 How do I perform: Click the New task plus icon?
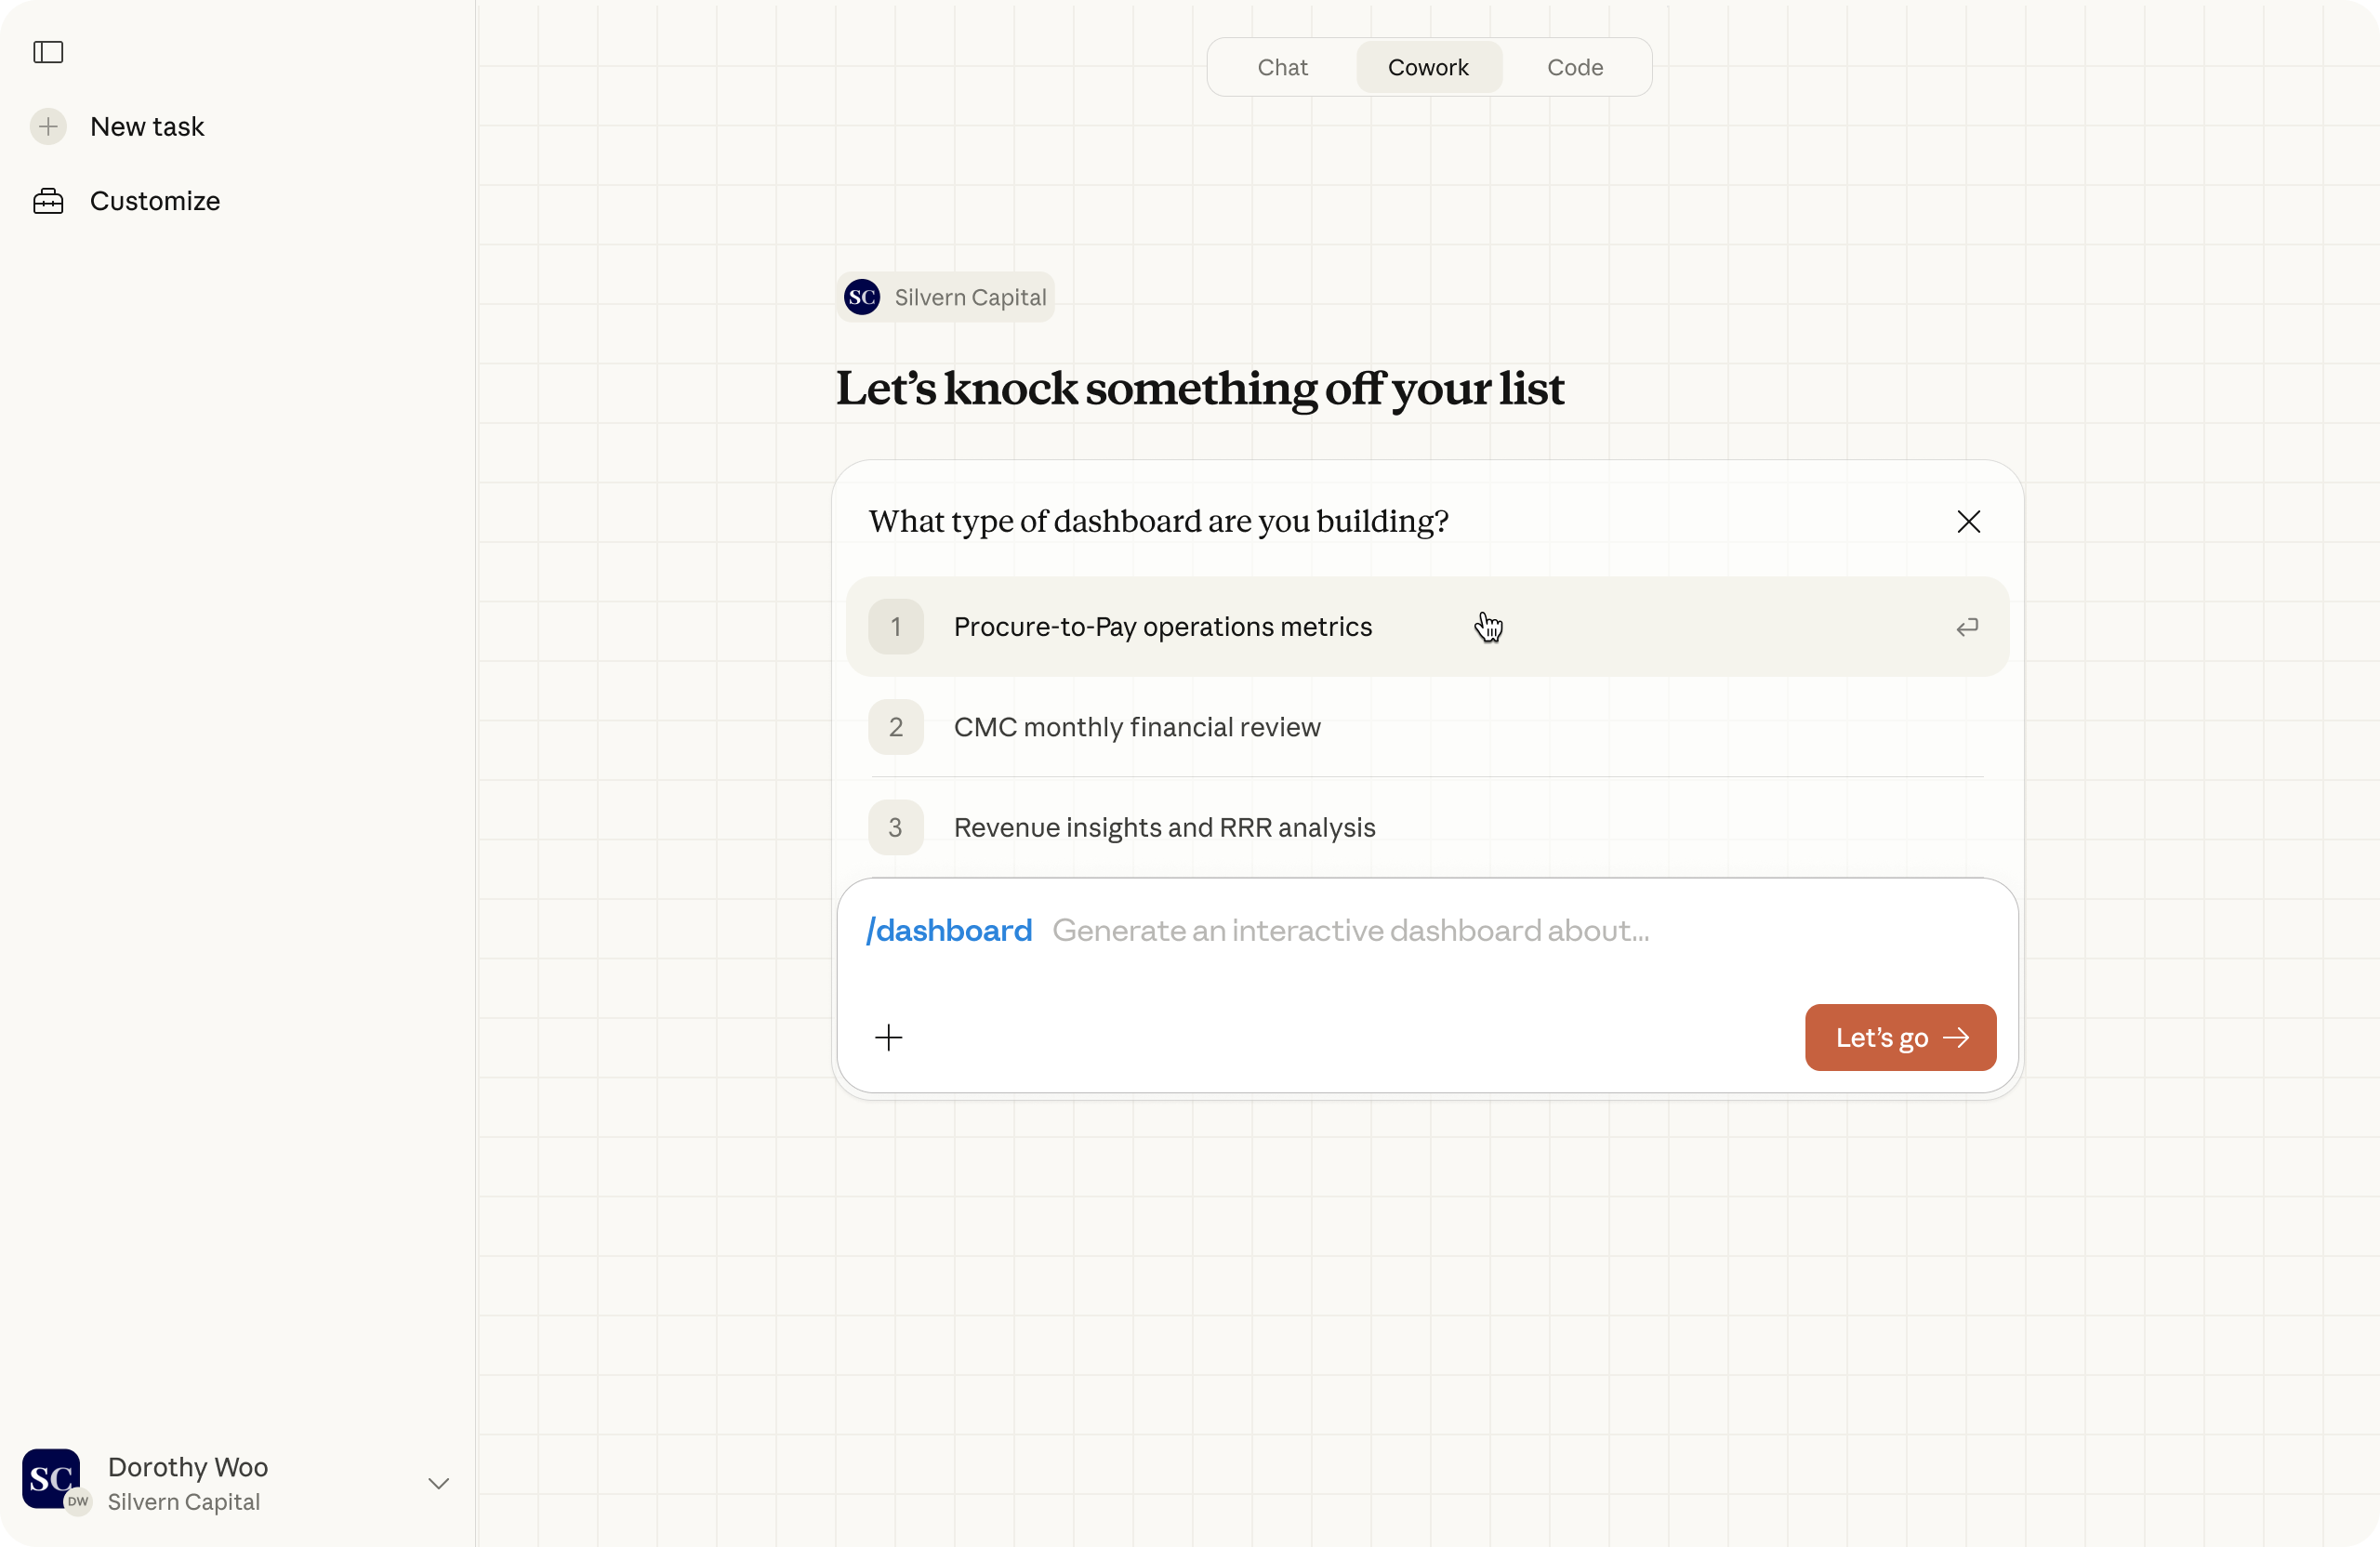coord(48,127)
